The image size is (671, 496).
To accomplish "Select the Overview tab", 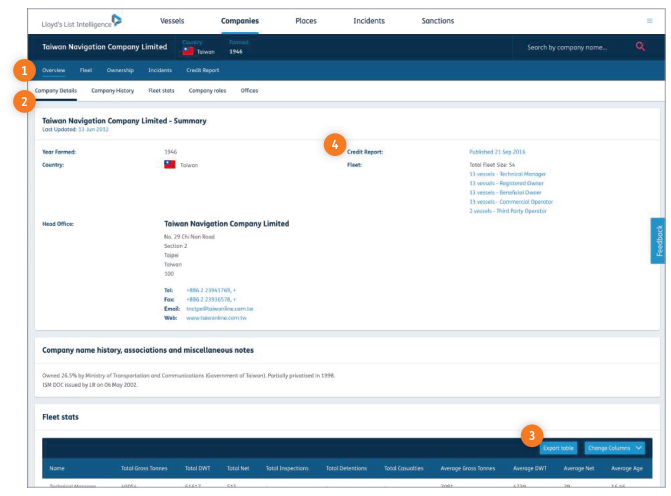I will pyautogui.click(x=53, y=70).
